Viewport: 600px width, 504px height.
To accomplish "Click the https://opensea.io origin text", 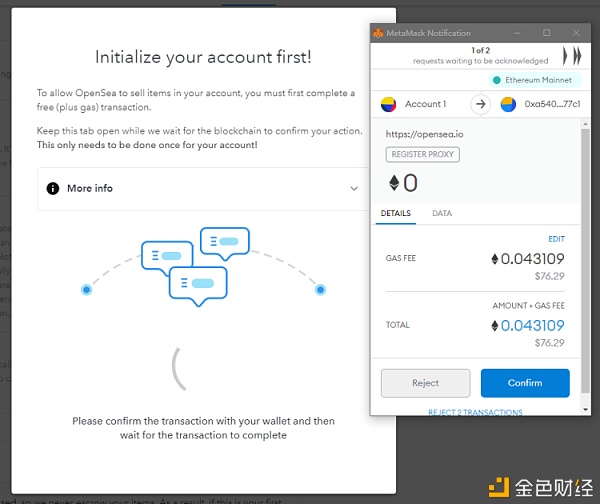I will pos(424,134).
